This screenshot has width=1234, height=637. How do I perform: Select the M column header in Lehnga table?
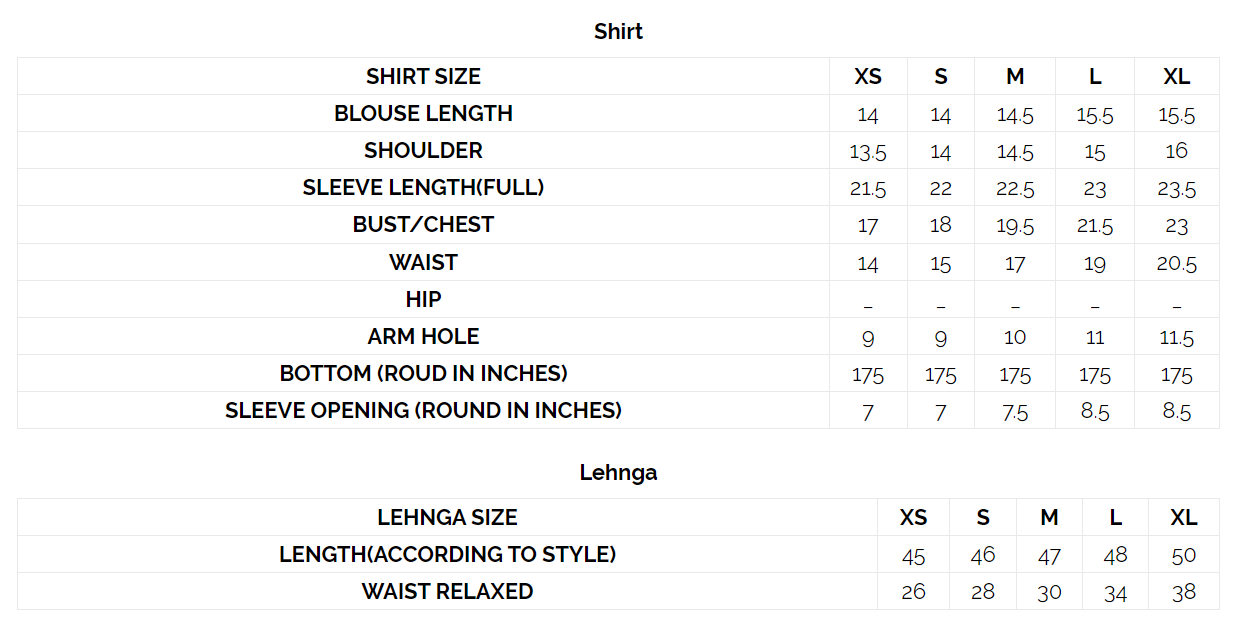(1049, 517)
